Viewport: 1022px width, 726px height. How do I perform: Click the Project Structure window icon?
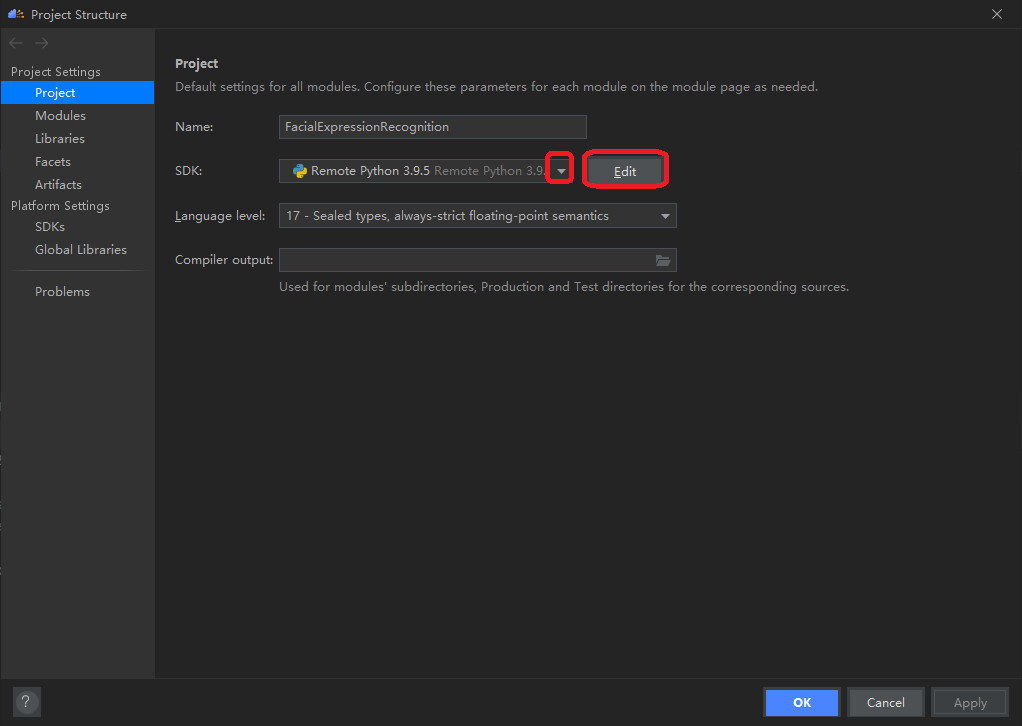click(x=16, y=14)
